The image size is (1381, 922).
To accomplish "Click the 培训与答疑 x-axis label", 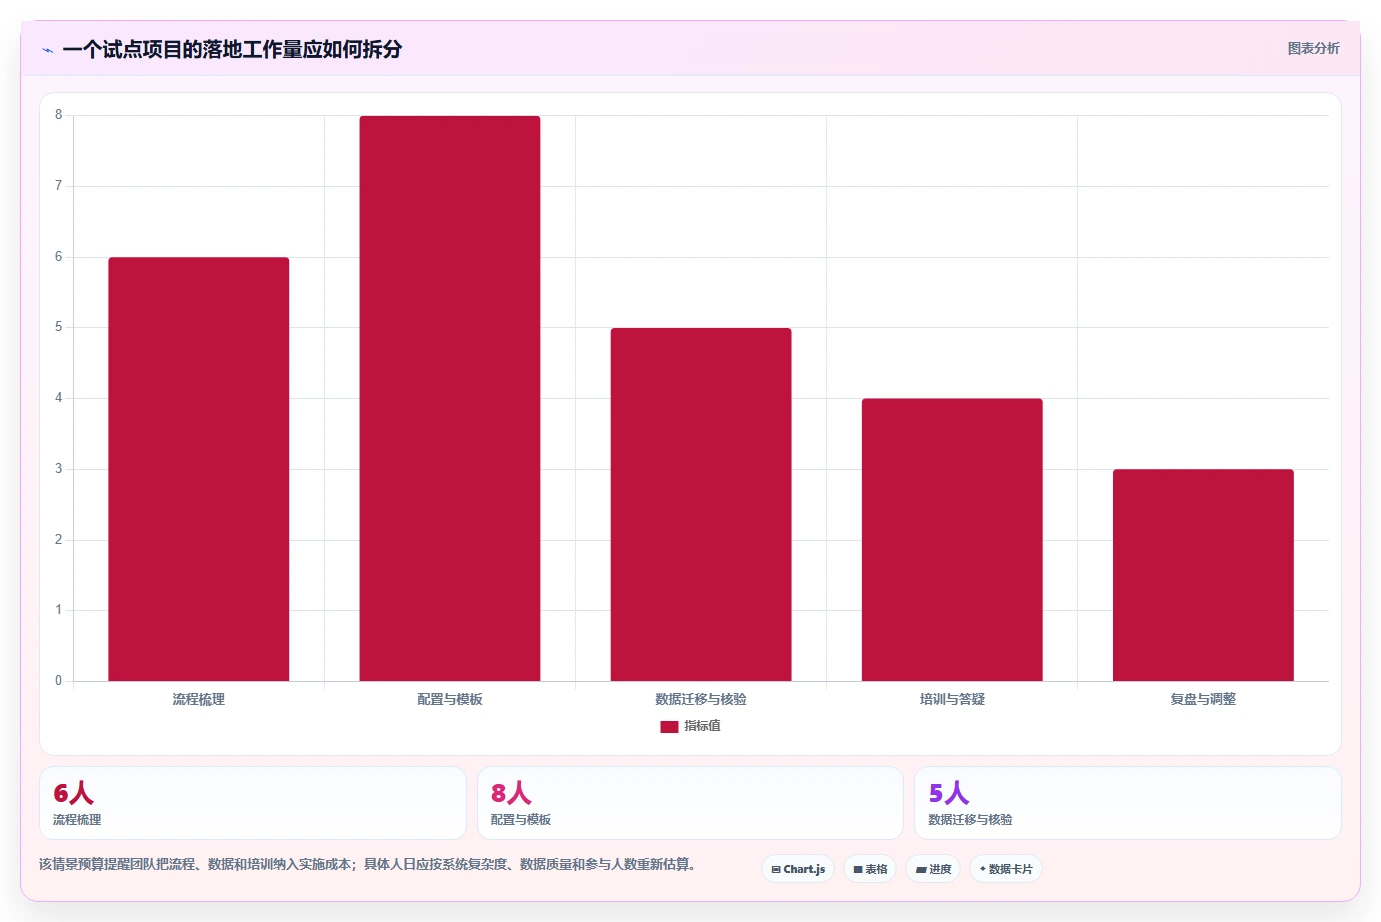I will coord(952,699).
